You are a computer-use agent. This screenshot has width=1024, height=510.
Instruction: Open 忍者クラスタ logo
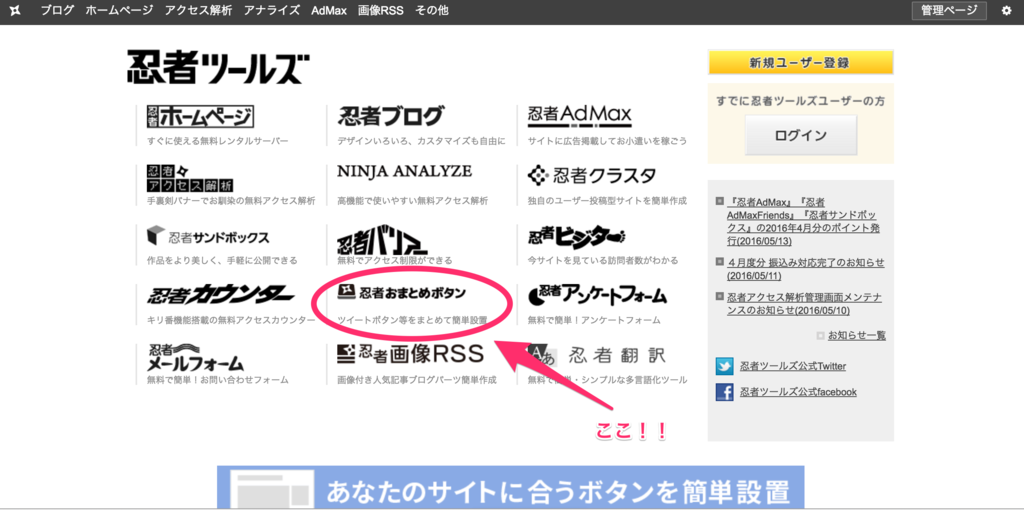592,175
